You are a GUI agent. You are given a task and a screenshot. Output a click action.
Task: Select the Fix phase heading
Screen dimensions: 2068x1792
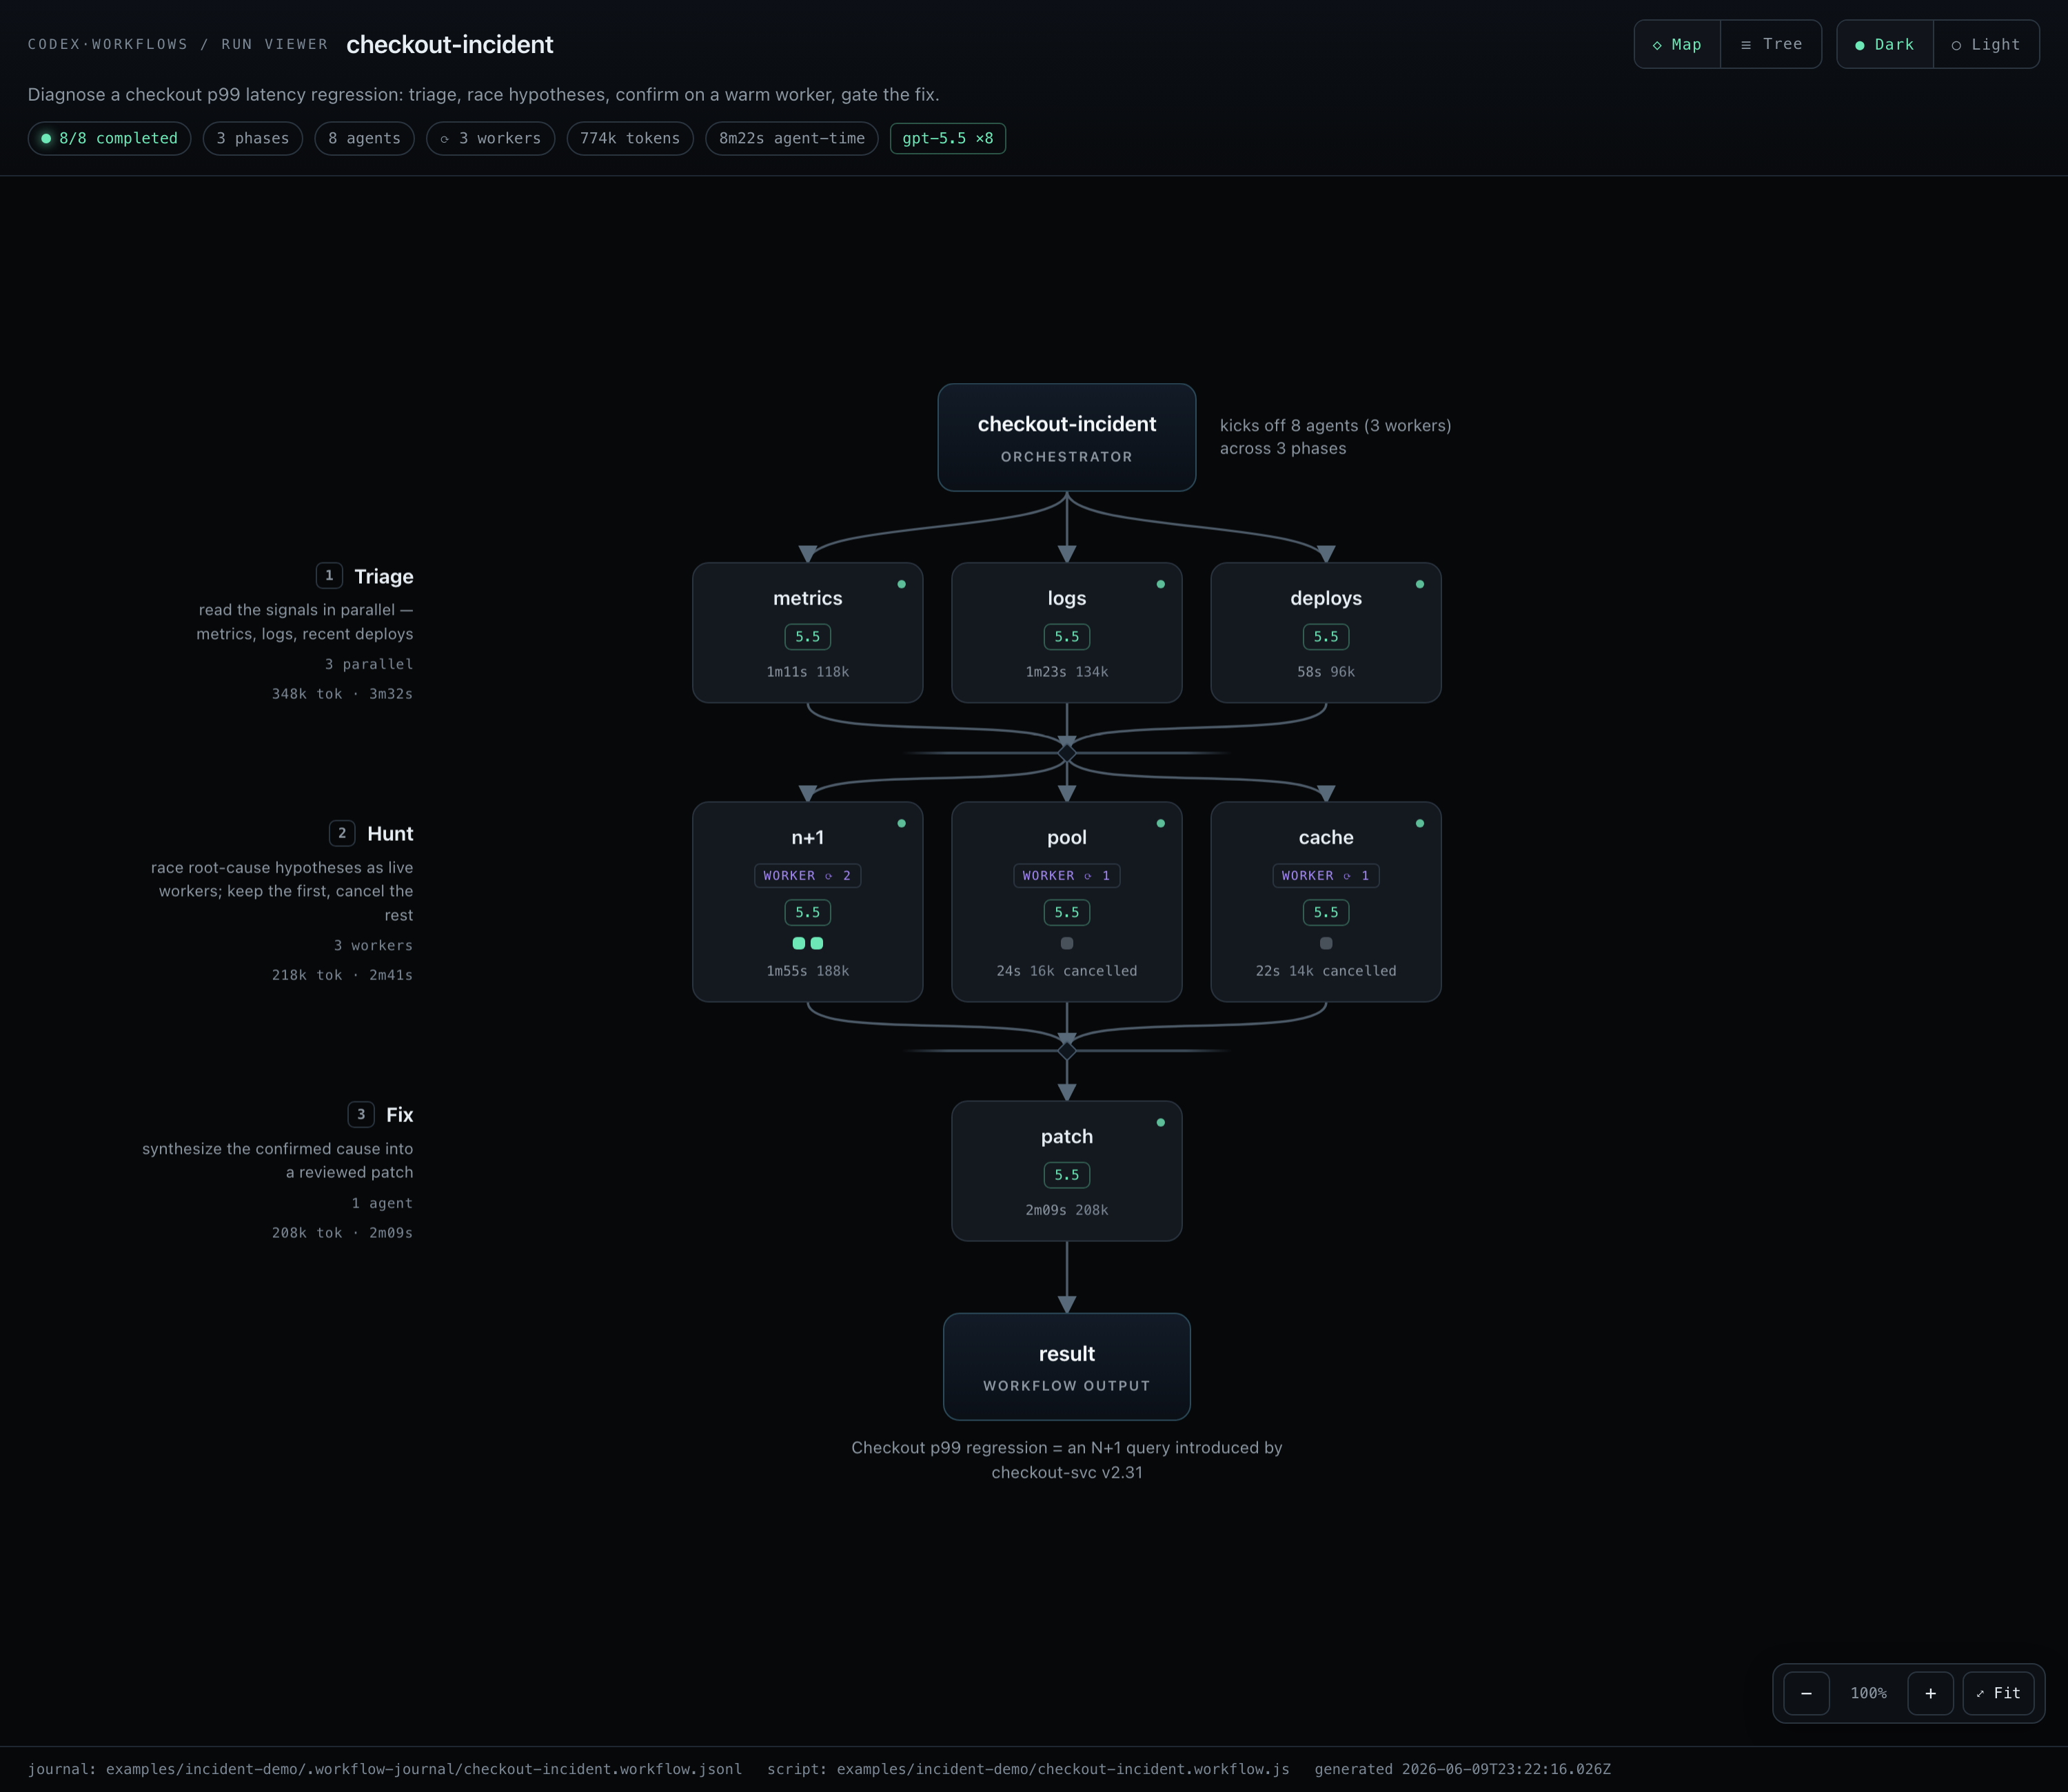tap(399, 1114)
